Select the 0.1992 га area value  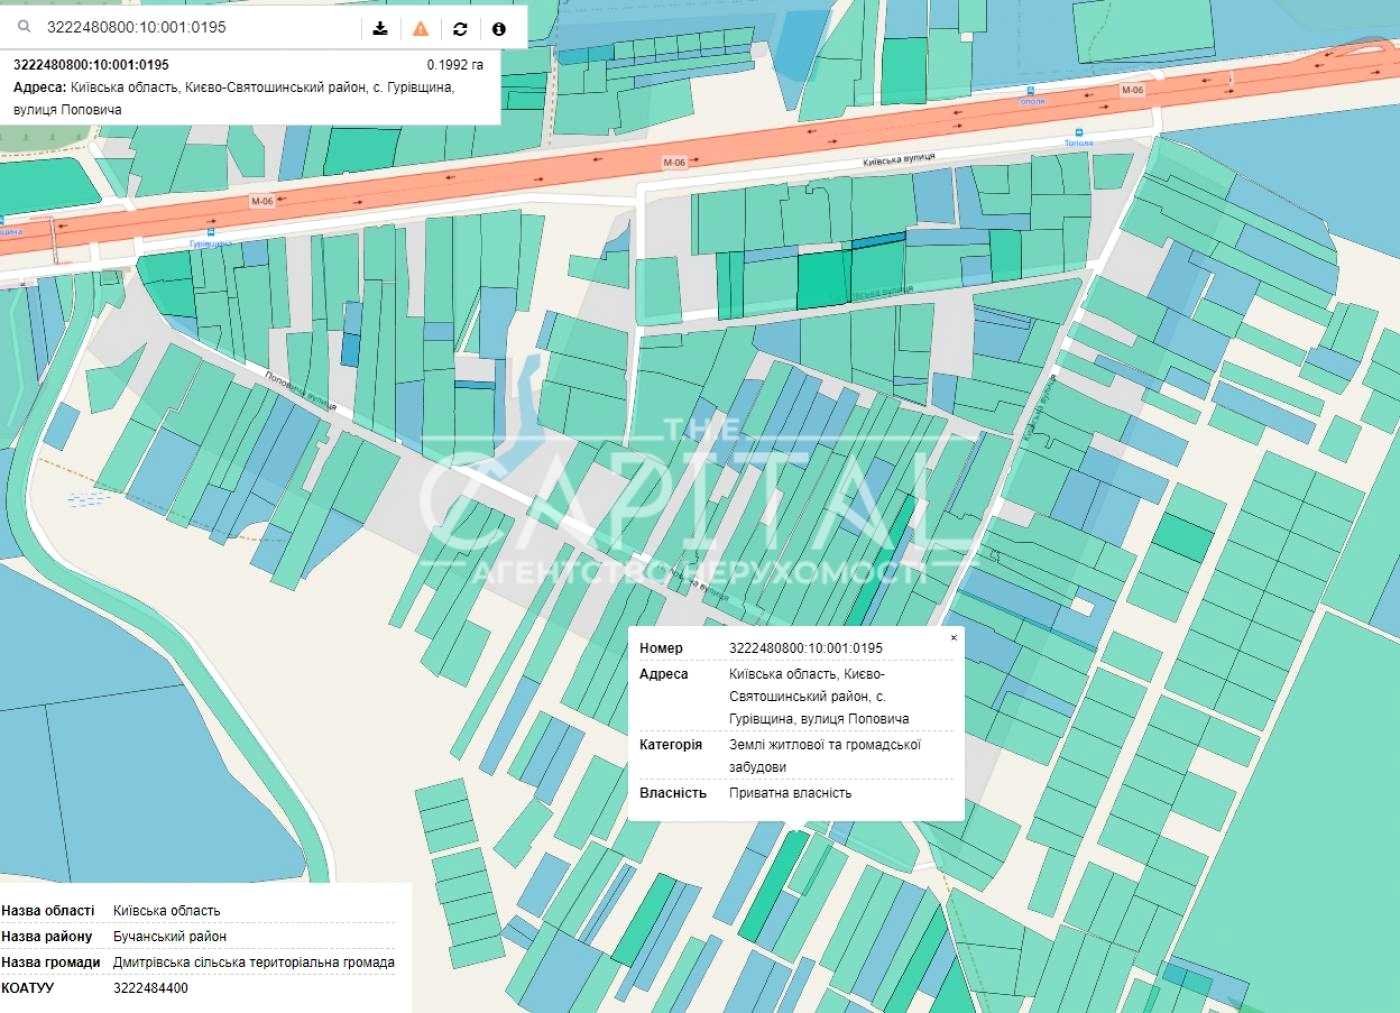tap(455, 64)
